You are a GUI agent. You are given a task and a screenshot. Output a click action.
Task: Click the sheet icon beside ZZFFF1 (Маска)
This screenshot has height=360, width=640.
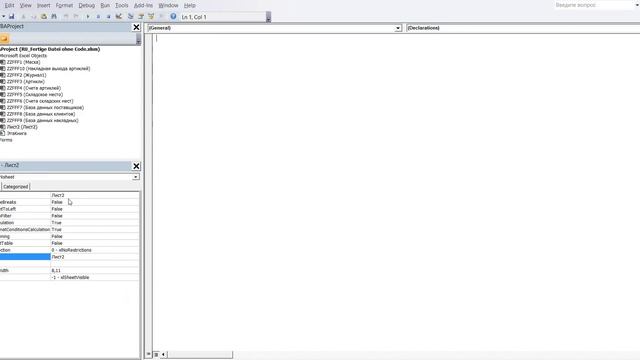[3, 62]
